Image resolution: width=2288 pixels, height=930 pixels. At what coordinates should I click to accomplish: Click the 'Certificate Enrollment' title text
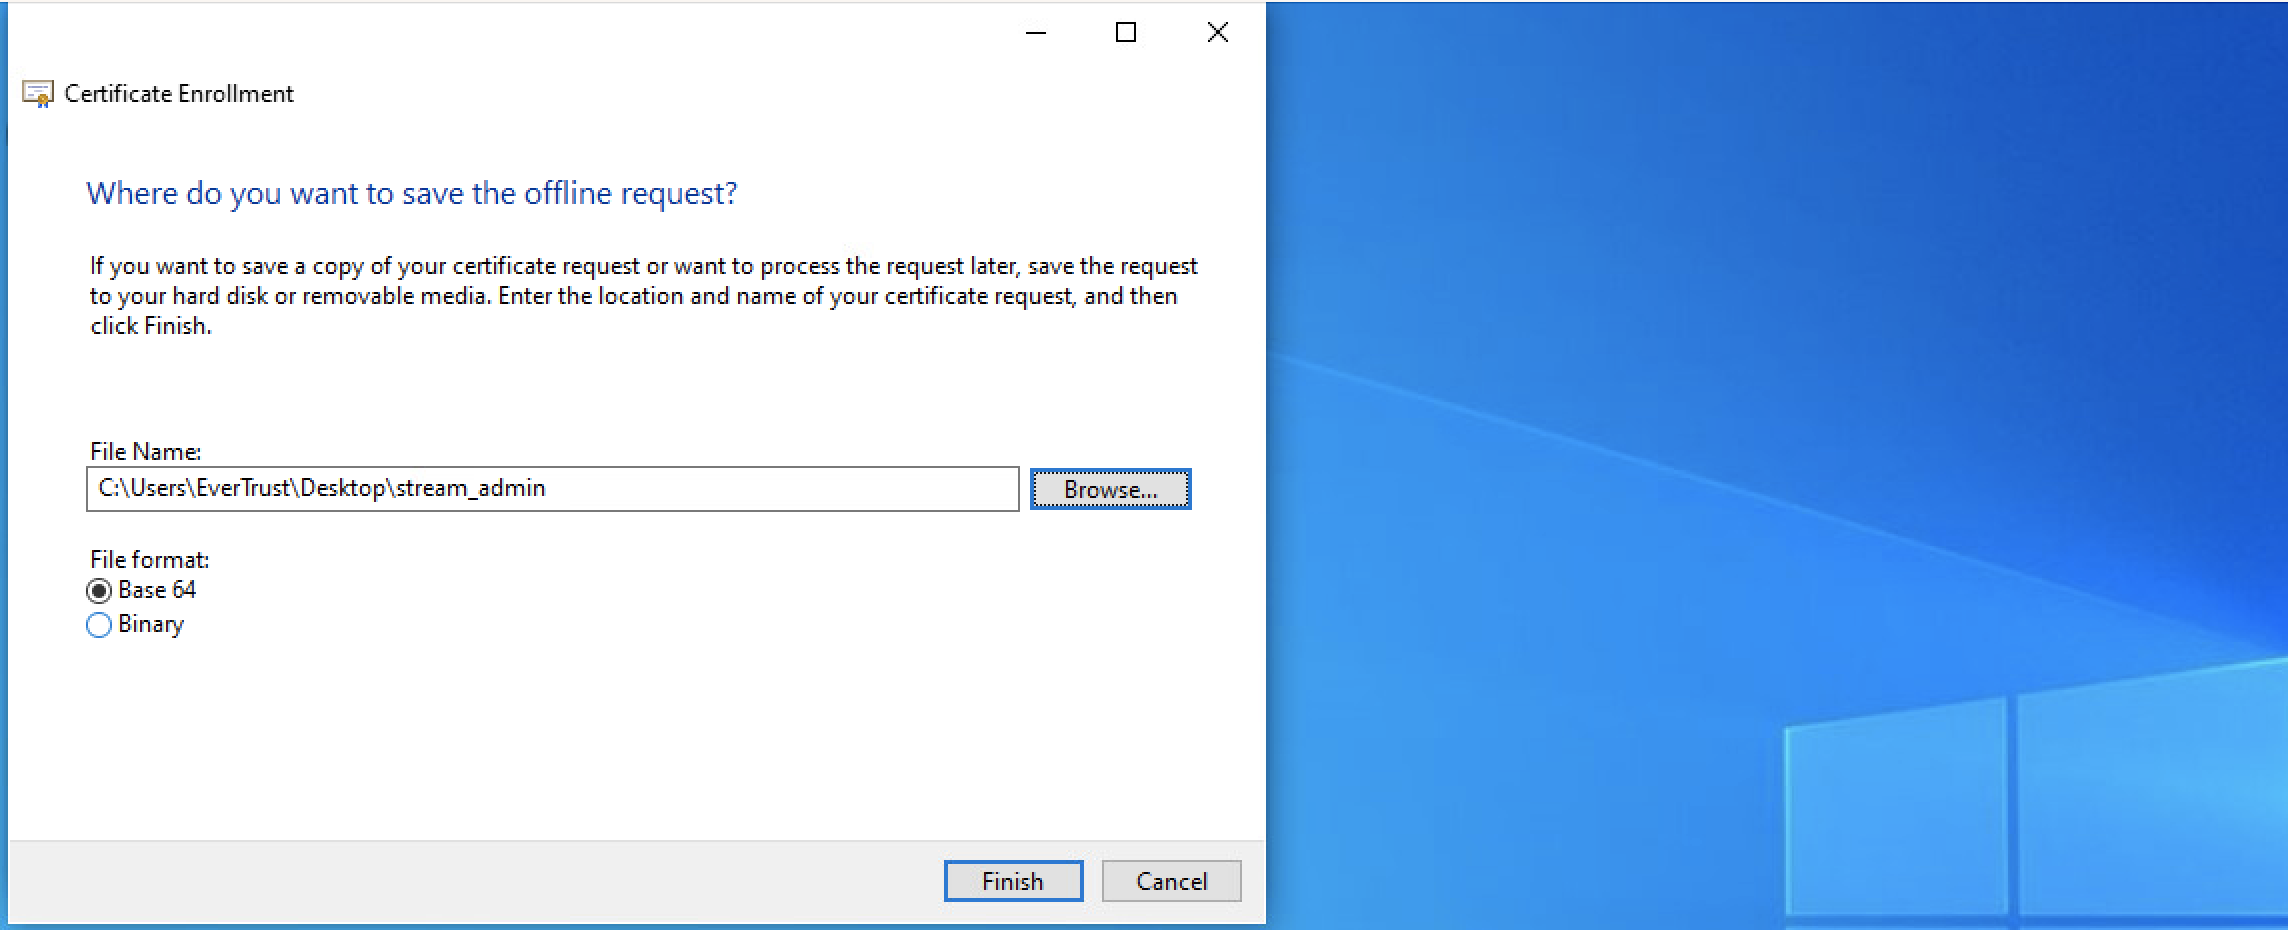click(179, 94)
